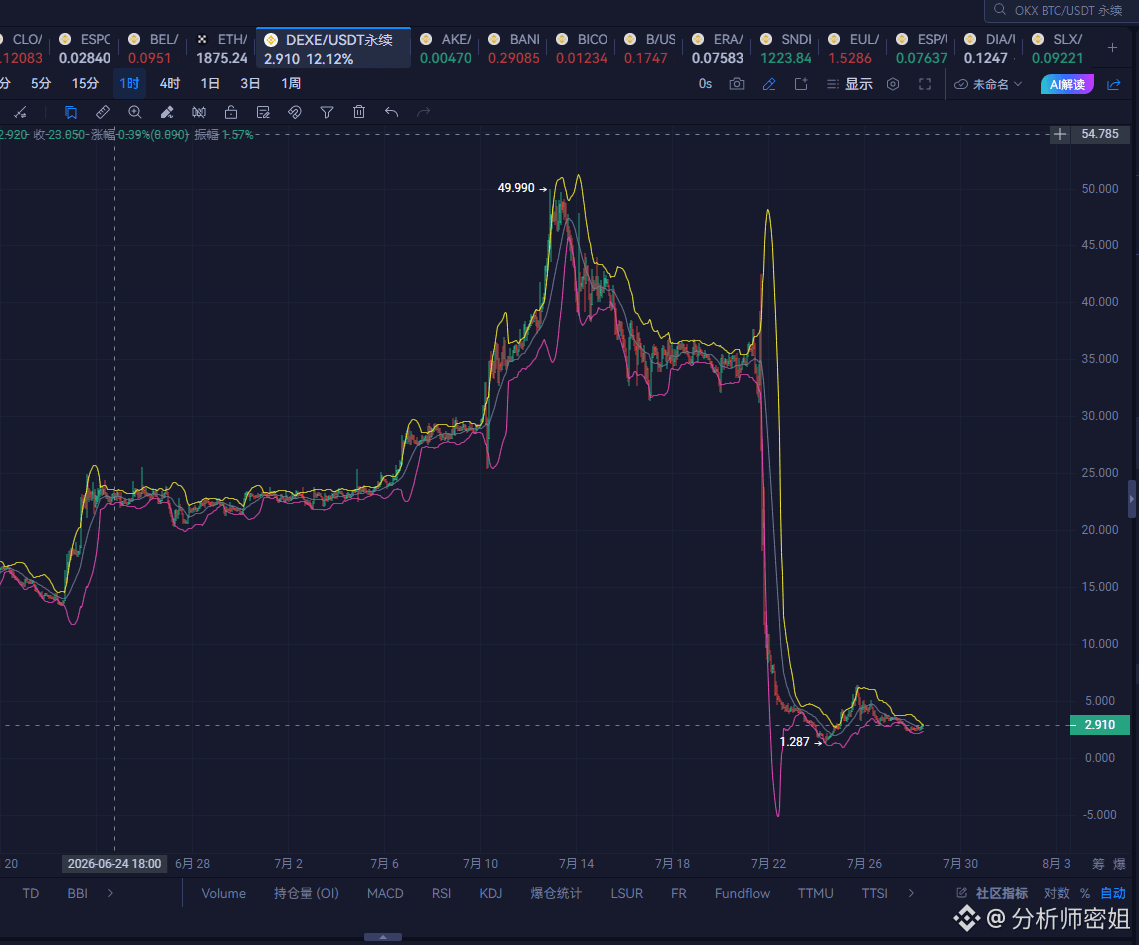Switch to the BICO symbol tab

(x=582, y=48)
